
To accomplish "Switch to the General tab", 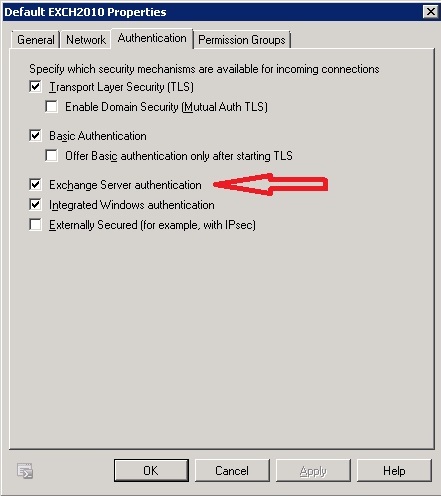I will pos(36,40).
